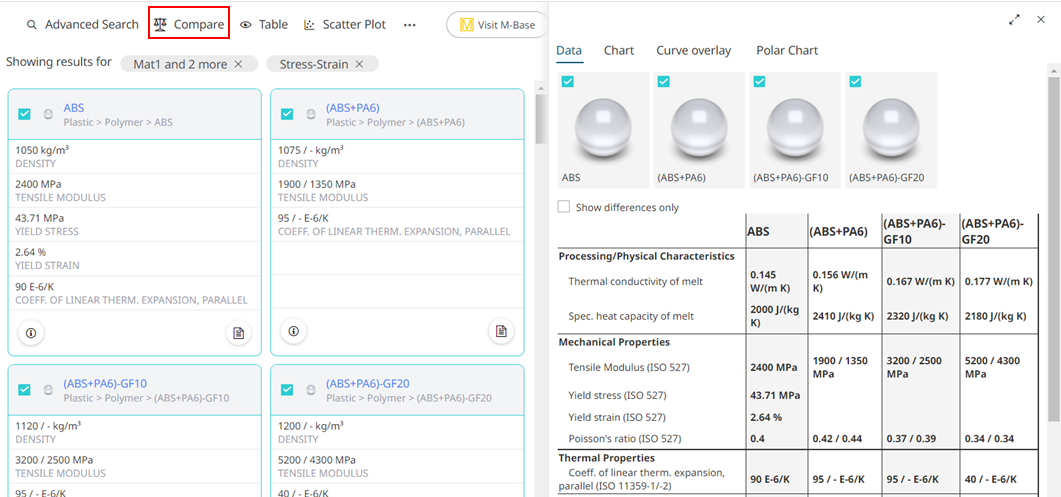Image resolution: width=1061 pixels, height=497 pixels.
Task: Remove the Mat1 and 2 more filter
Action: [238, 64]
